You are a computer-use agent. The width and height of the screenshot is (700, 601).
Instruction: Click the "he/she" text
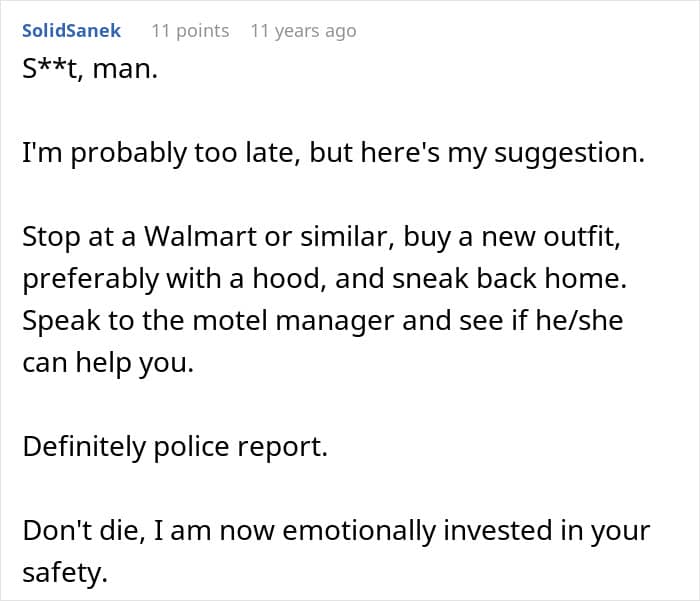pyautogui.click(x=521, y=322)
